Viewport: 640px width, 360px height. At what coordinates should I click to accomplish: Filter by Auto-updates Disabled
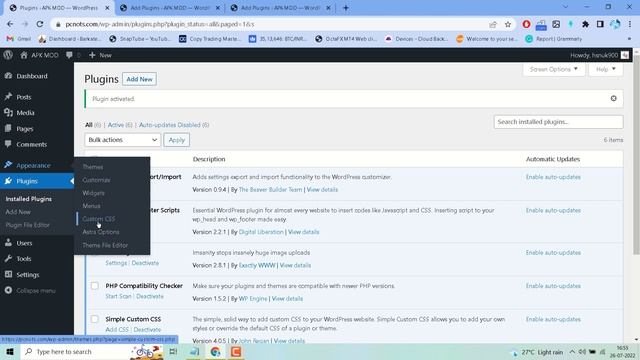170,125
